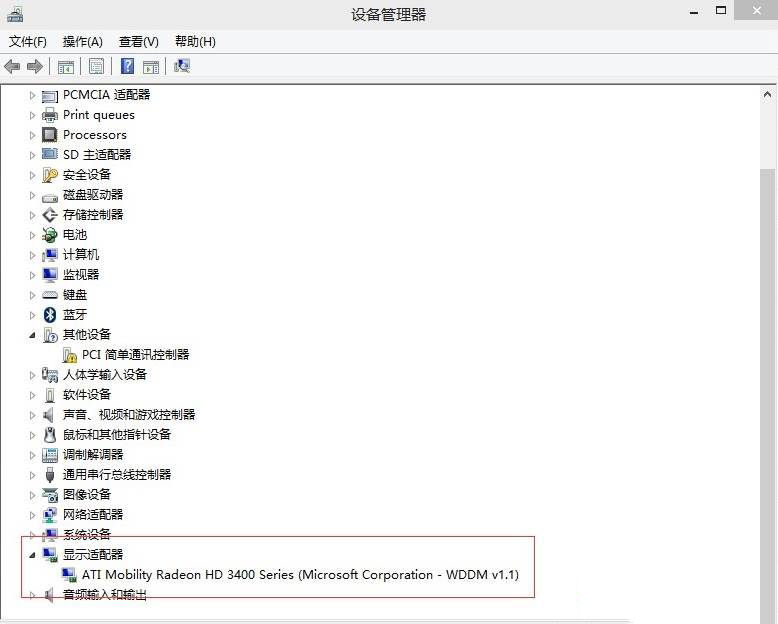
Task: Select the 蓝牙 Bluetooth device icon
Action: (x=50, y=315)
